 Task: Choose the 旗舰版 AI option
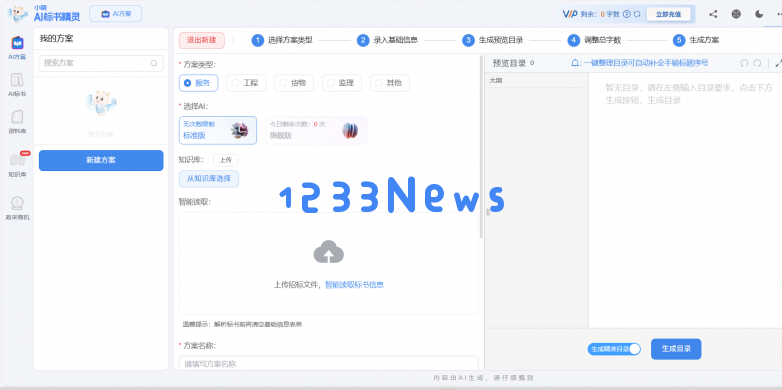(316, 130)
